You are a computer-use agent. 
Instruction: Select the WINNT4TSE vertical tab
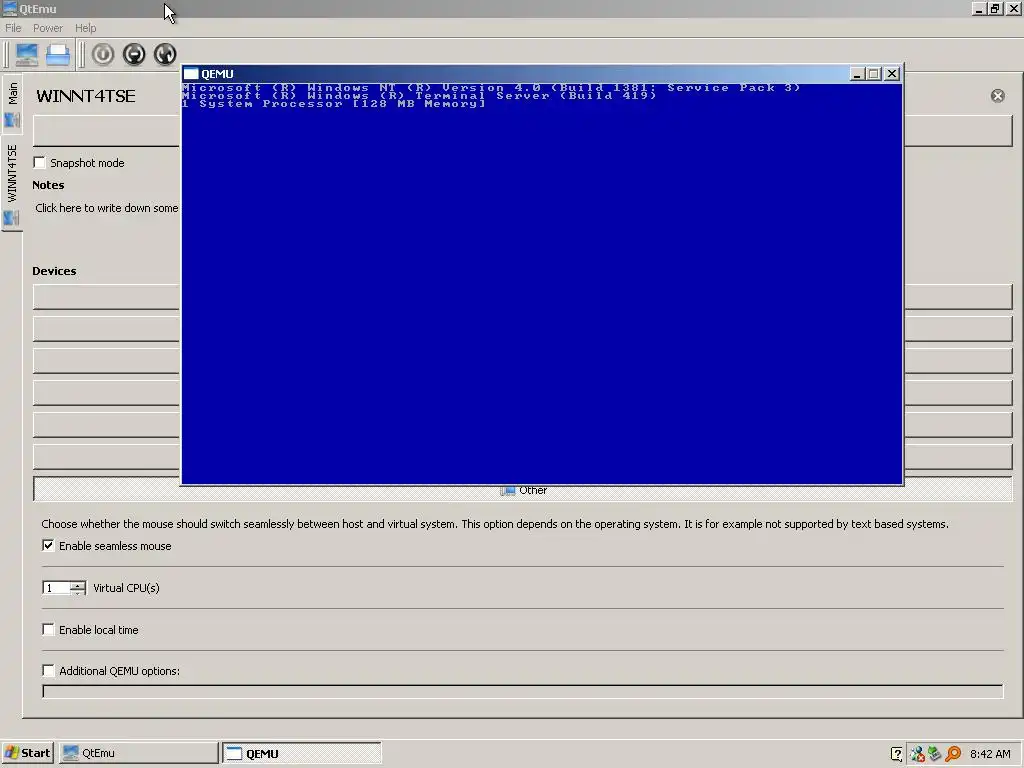(12, 183)
